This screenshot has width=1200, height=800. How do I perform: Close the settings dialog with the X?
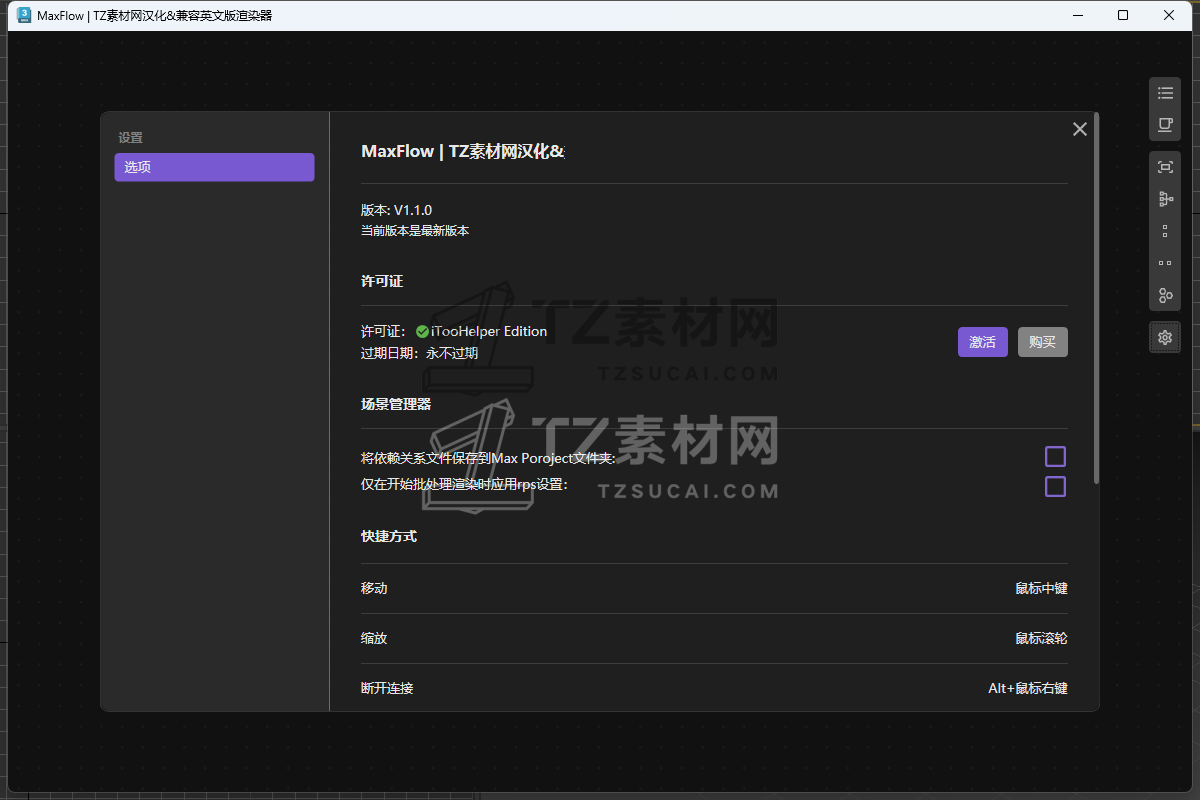click(1080, 129)
